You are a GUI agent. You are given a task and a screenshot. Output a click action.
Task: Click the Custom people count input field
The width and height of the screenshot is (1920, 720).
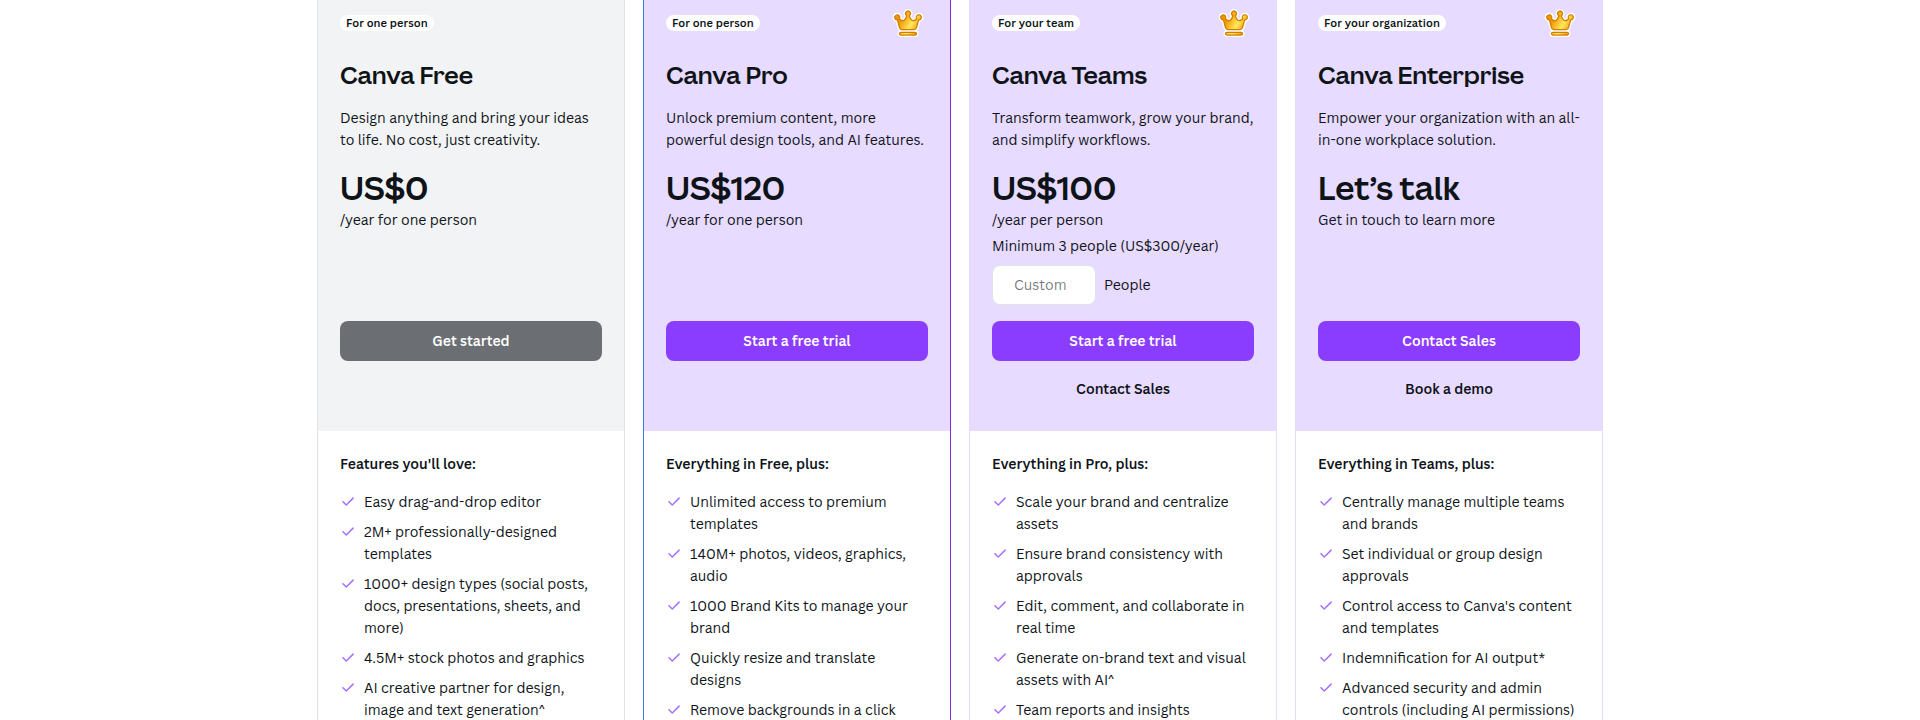pos(1043,284)
